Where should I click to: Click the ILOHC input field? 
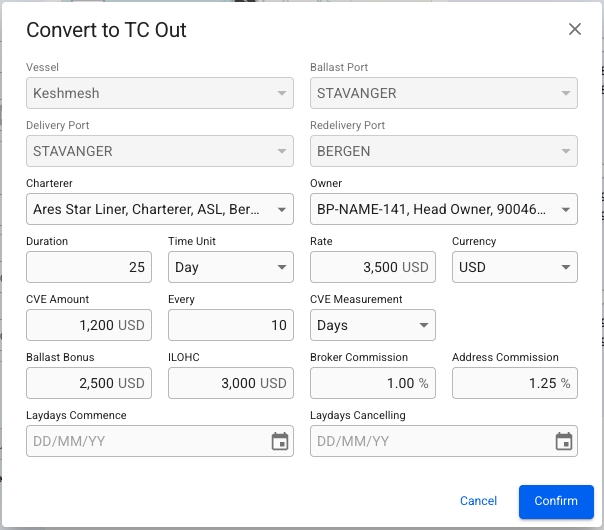230,383
